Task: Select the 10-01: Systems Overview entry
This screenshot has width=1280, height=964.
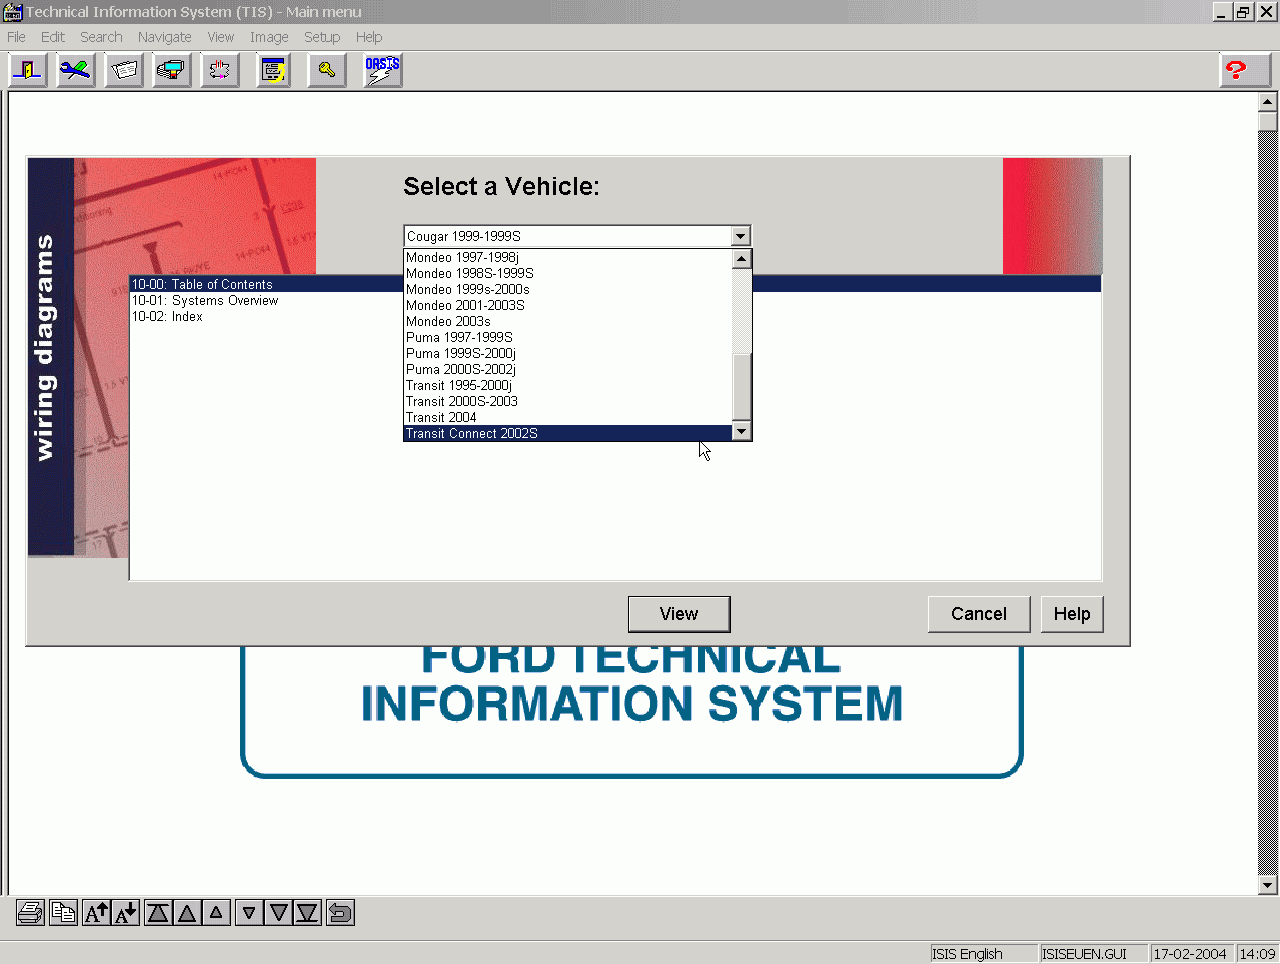Action: pyautogui.click(x=205, y=300)
